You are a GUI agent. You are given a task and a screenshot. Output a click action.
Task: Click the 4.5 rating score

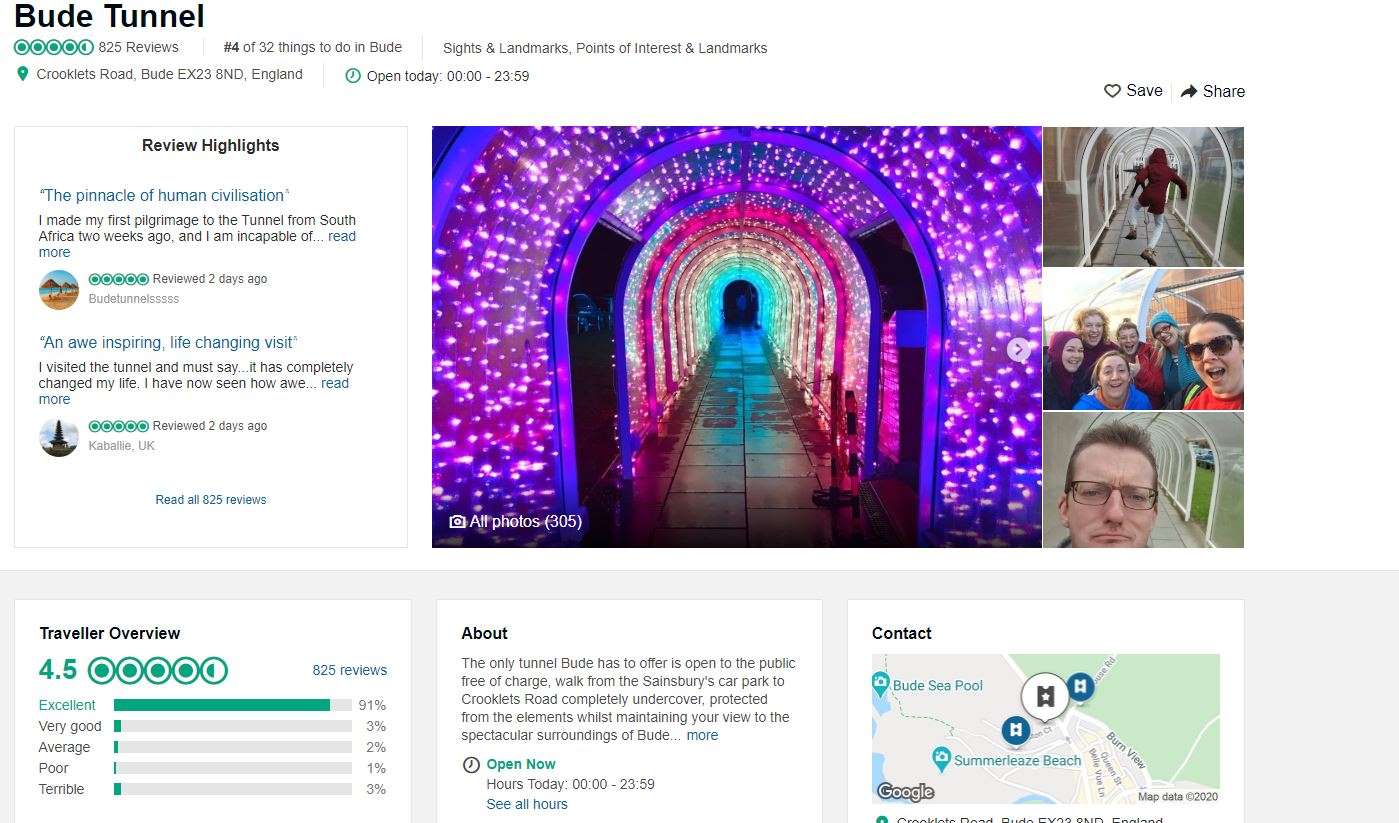pos(59,670)
